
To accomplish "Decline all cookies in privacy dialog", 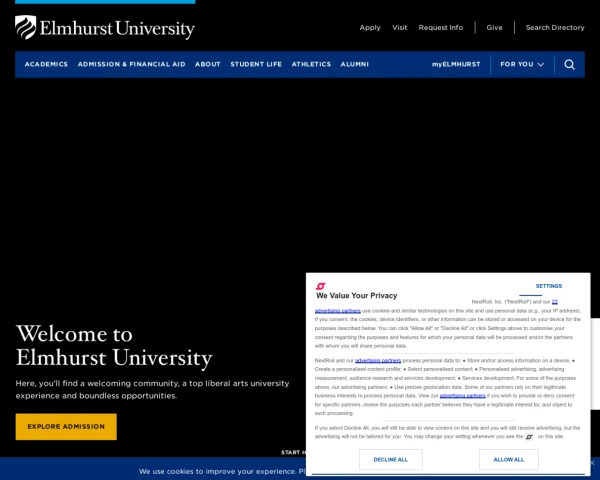I will [x=391, y=459].
